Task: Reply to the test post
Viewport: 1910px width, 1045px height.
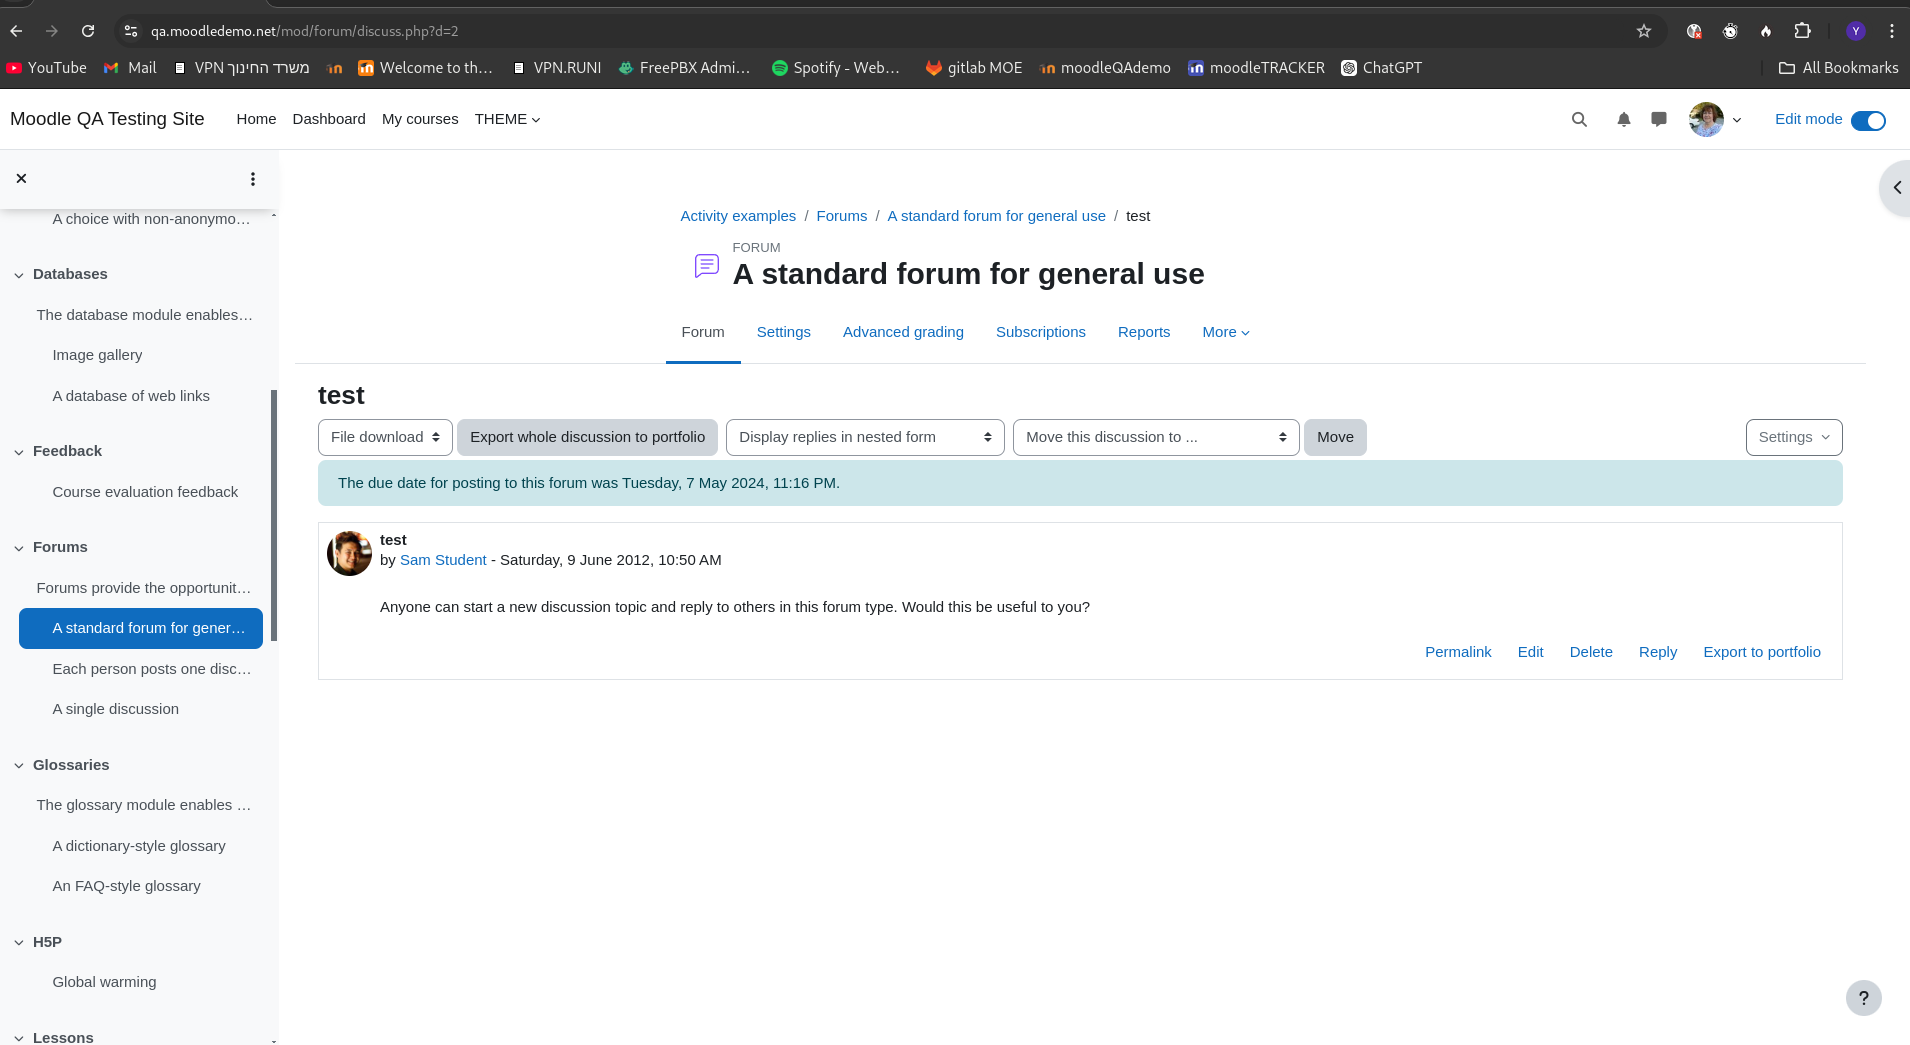Action: pos(1657,652)
